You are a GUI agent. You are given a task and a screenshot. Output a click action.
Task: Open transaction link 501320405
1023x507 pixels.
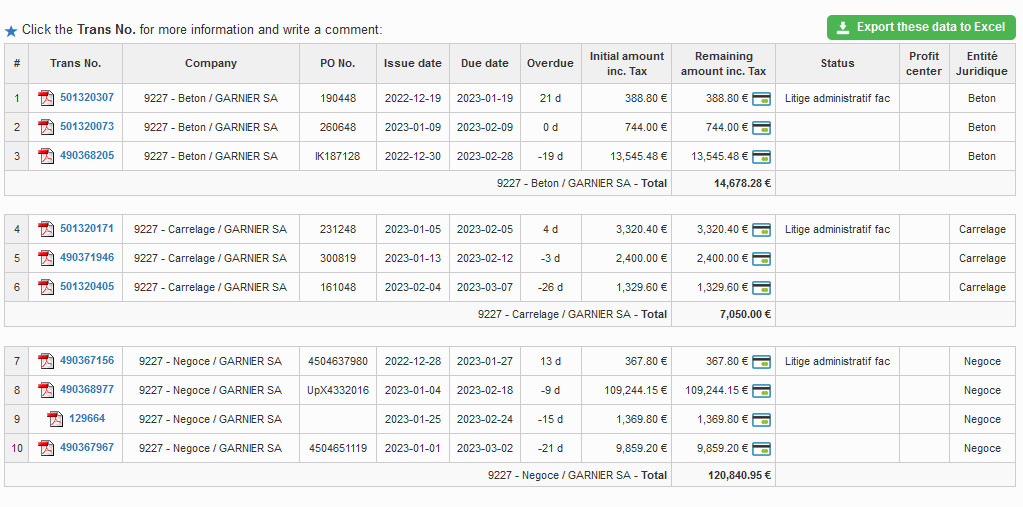point(87,287)
